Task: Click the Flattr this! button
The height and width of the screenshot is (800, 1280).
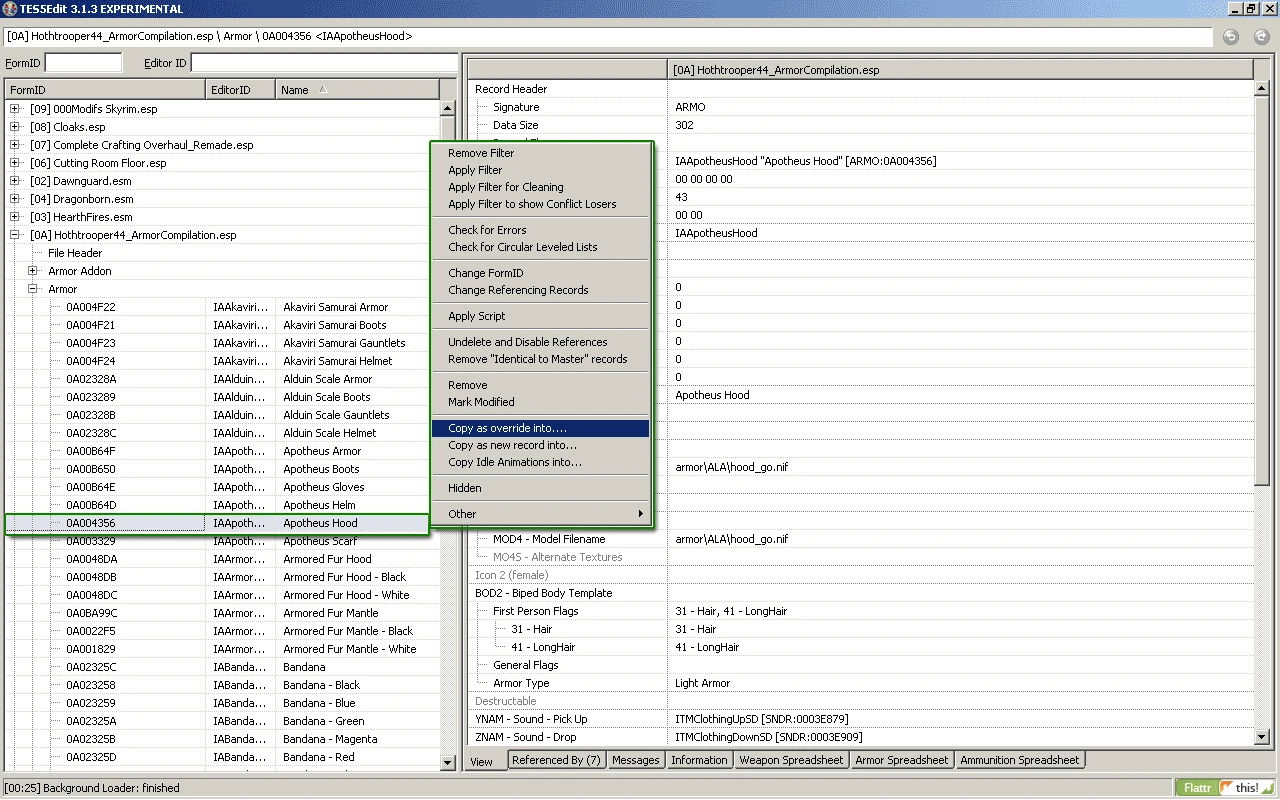Action: 1225,788
